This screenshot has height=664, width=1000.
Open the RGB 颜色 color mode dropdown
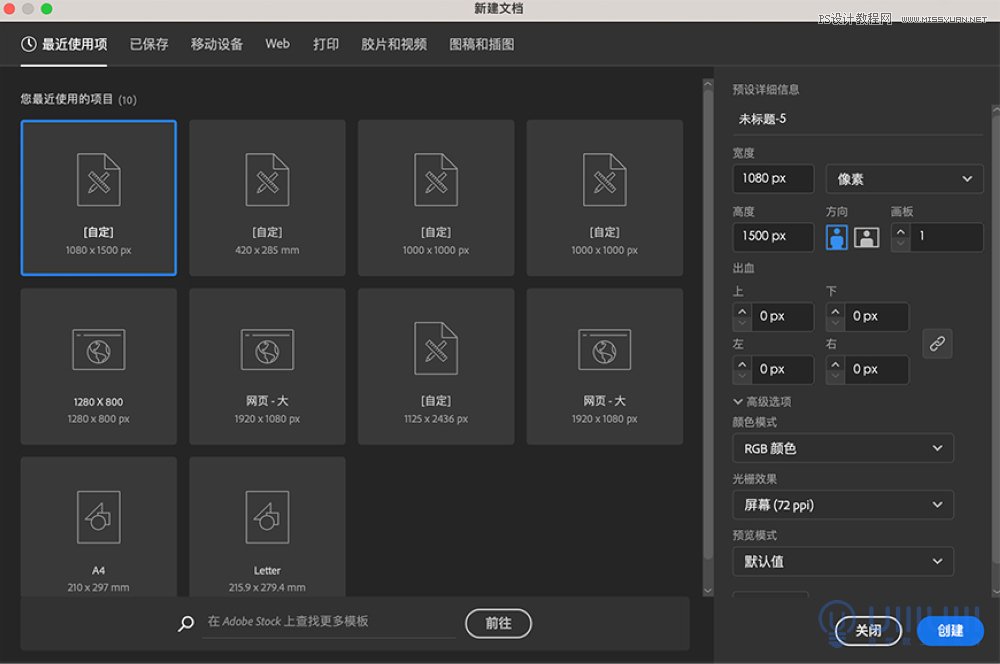pos(842,448)
